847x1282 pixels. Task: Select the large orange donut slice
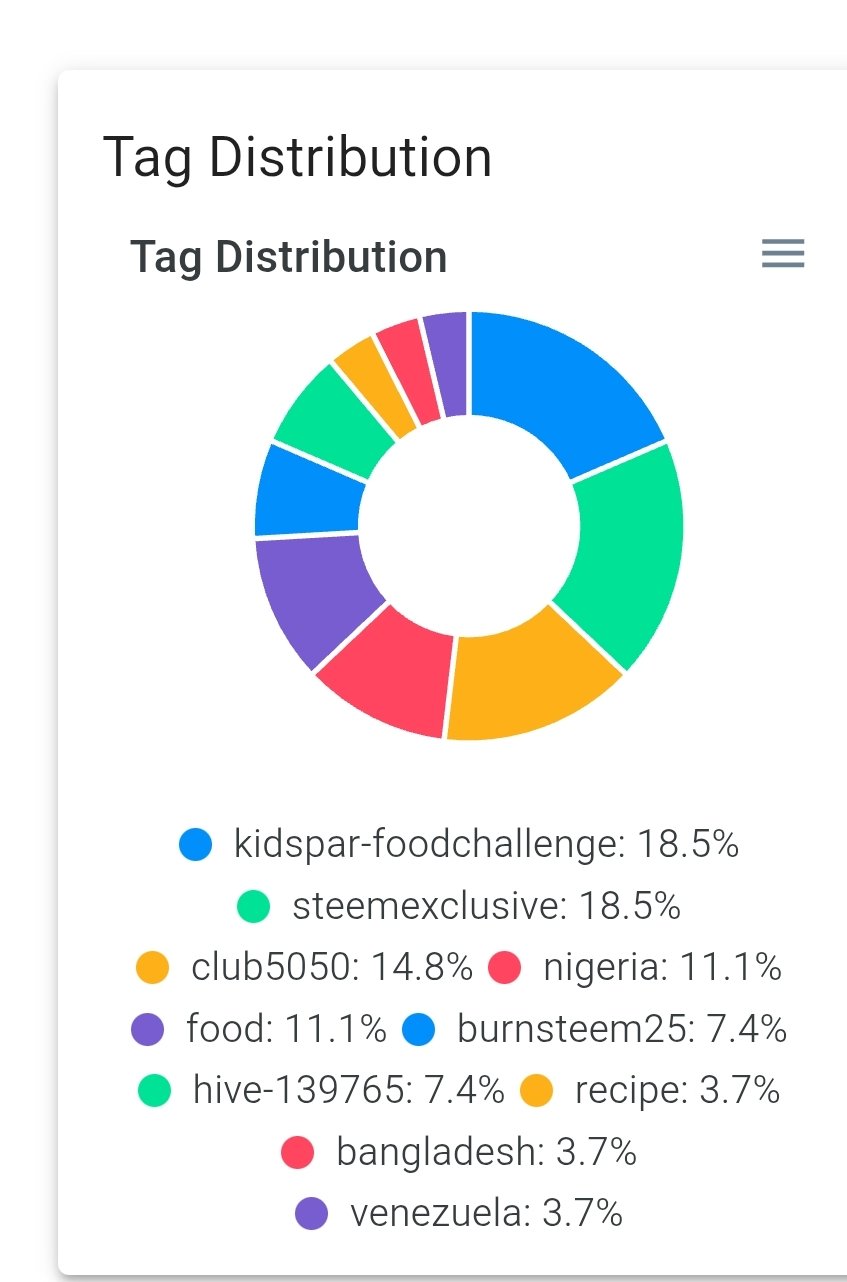(530, 680)
